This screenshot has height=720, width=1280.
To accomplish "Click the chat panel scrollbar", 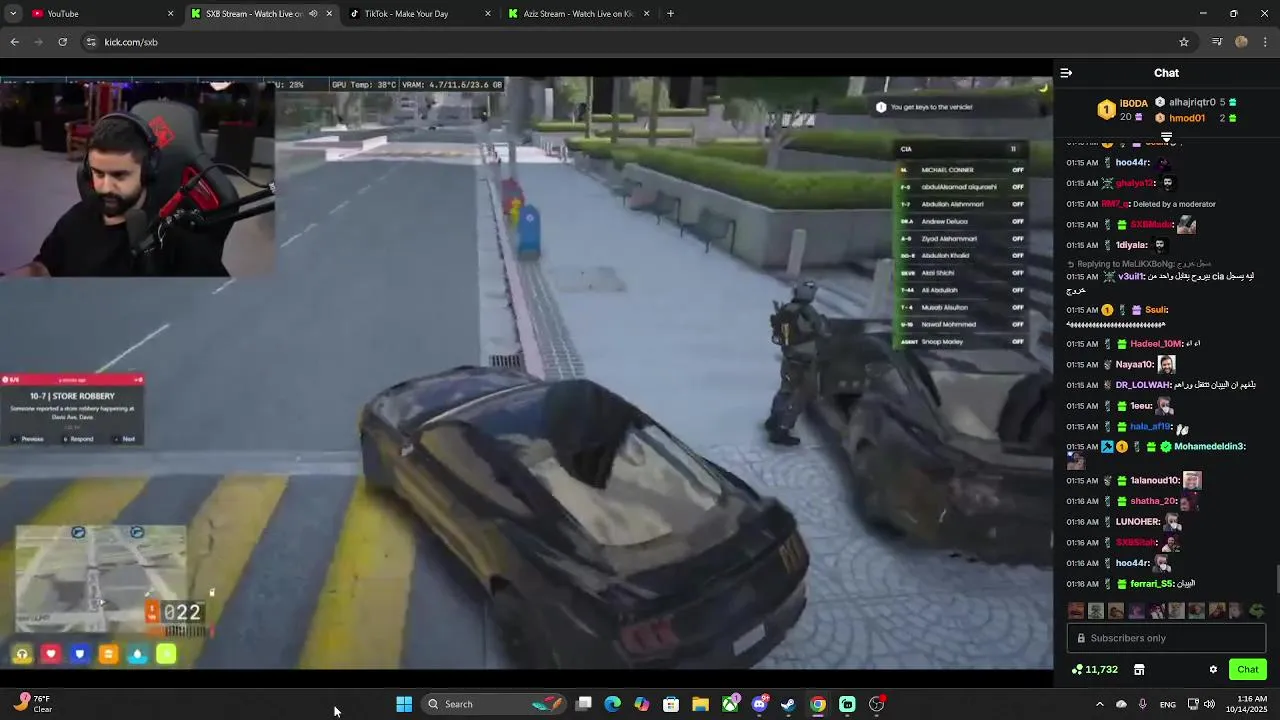I will pyautogui.click(x=1276, y=580).
